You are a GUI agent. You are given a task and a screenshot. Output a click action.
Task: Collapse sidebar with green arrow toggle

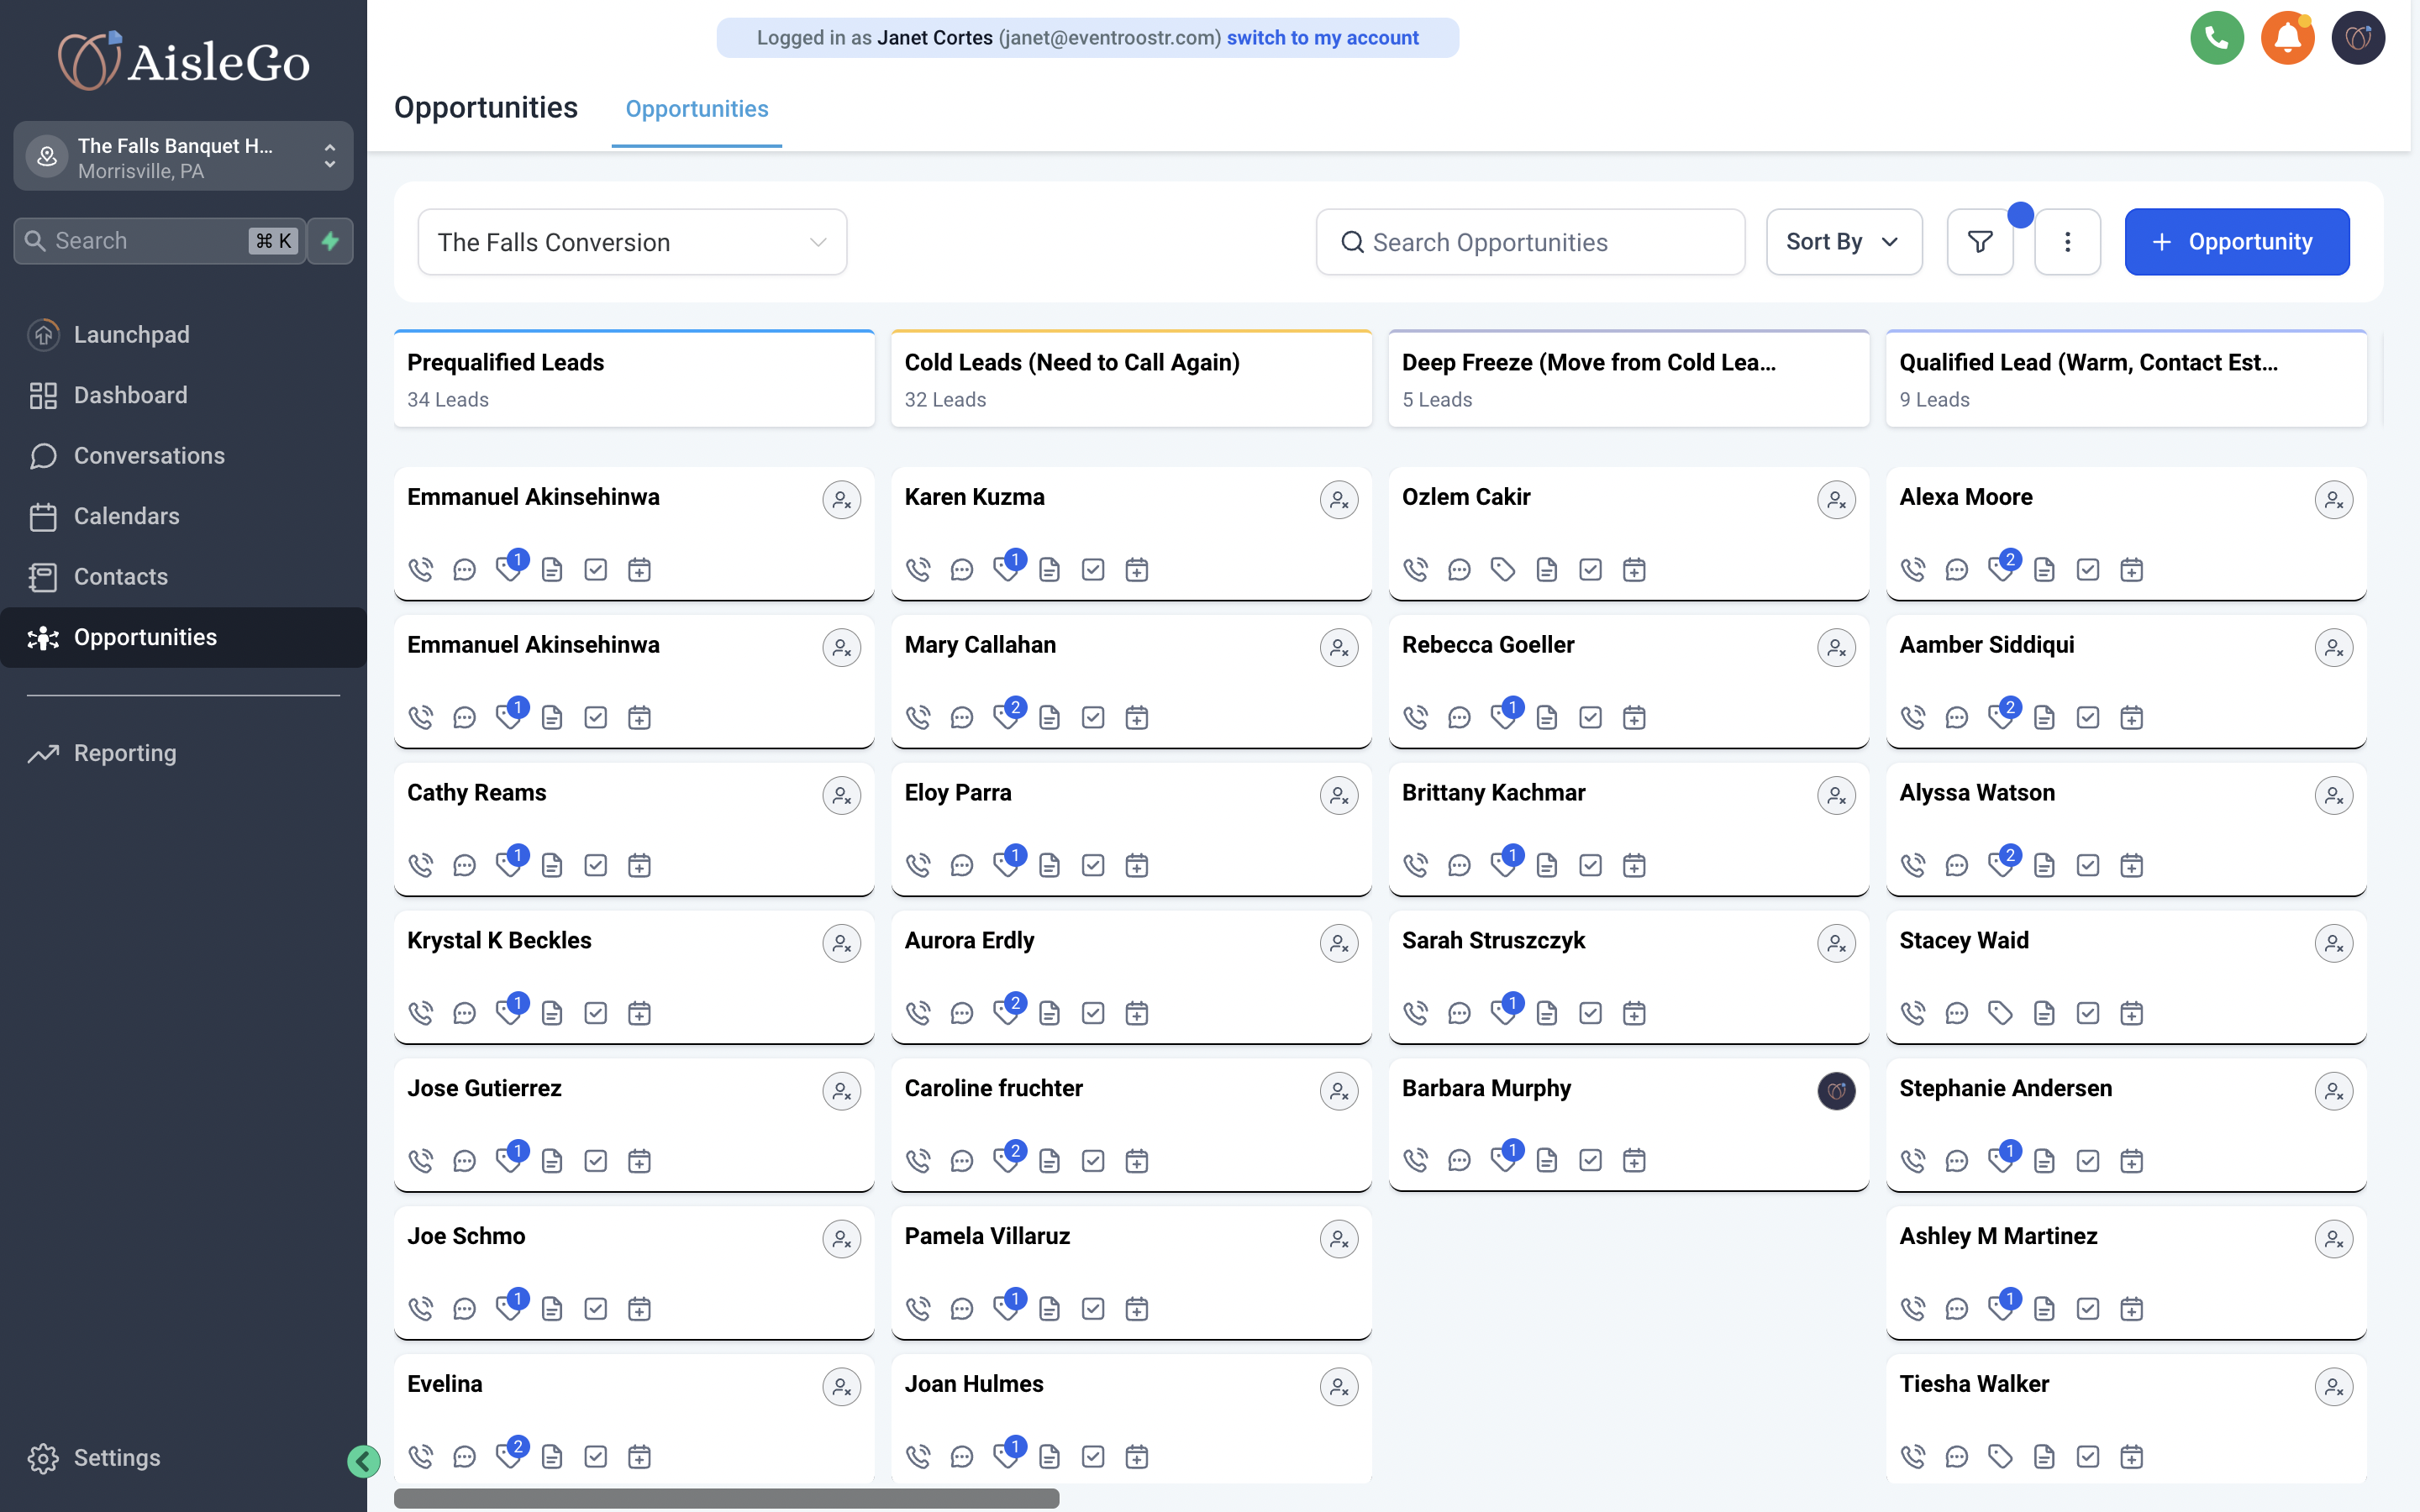click(x=363, y=1461)
